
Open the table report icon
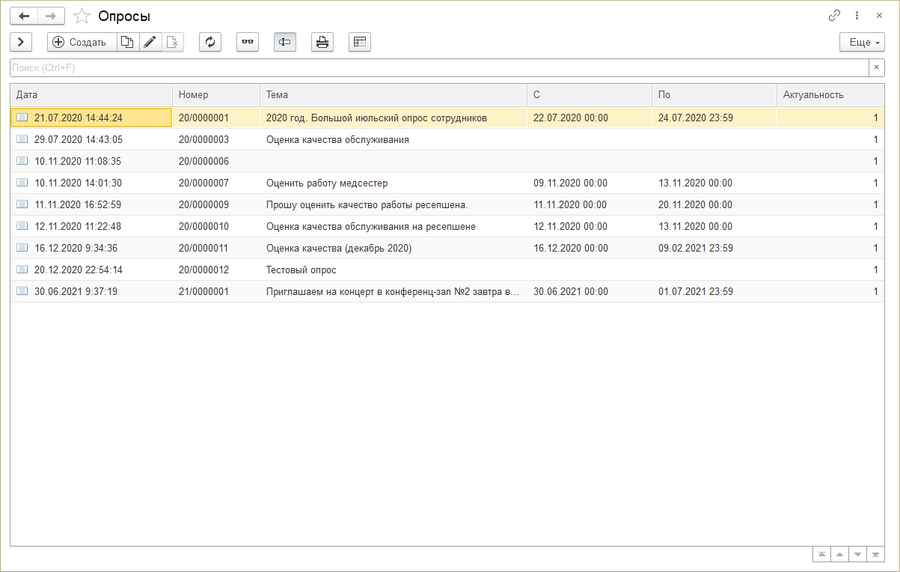360,42
